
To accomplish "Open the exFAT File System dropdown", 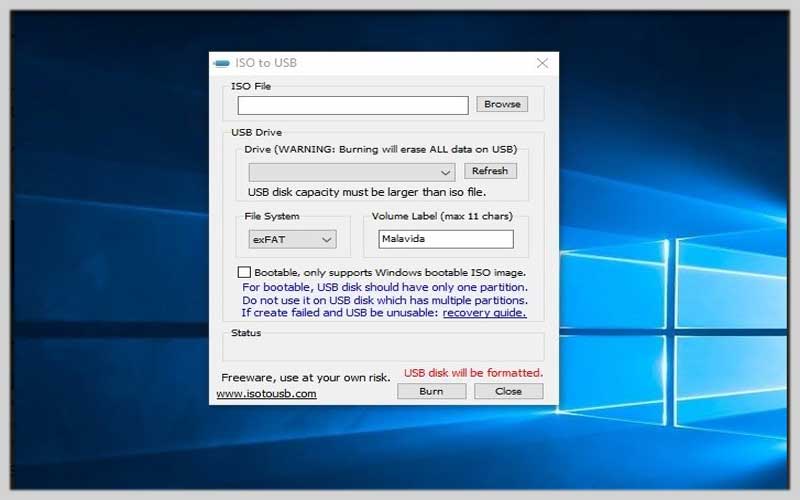I will click(292, 239).
